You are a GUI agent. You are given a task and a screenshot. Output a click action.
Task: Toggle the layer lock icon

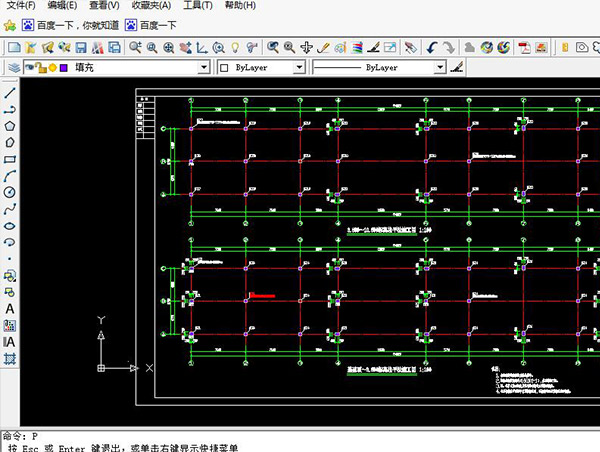click(x=40, y=67)
